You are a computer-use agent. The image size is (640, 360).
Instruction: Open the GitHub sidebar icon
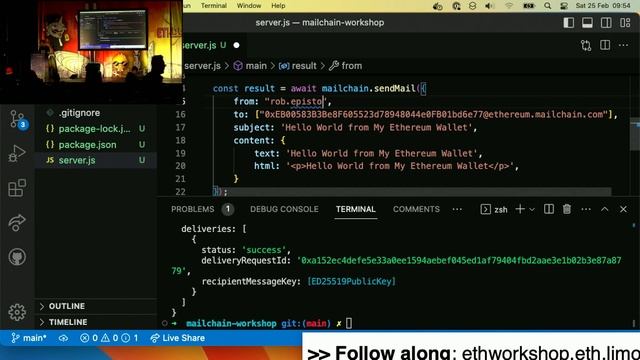17,257
